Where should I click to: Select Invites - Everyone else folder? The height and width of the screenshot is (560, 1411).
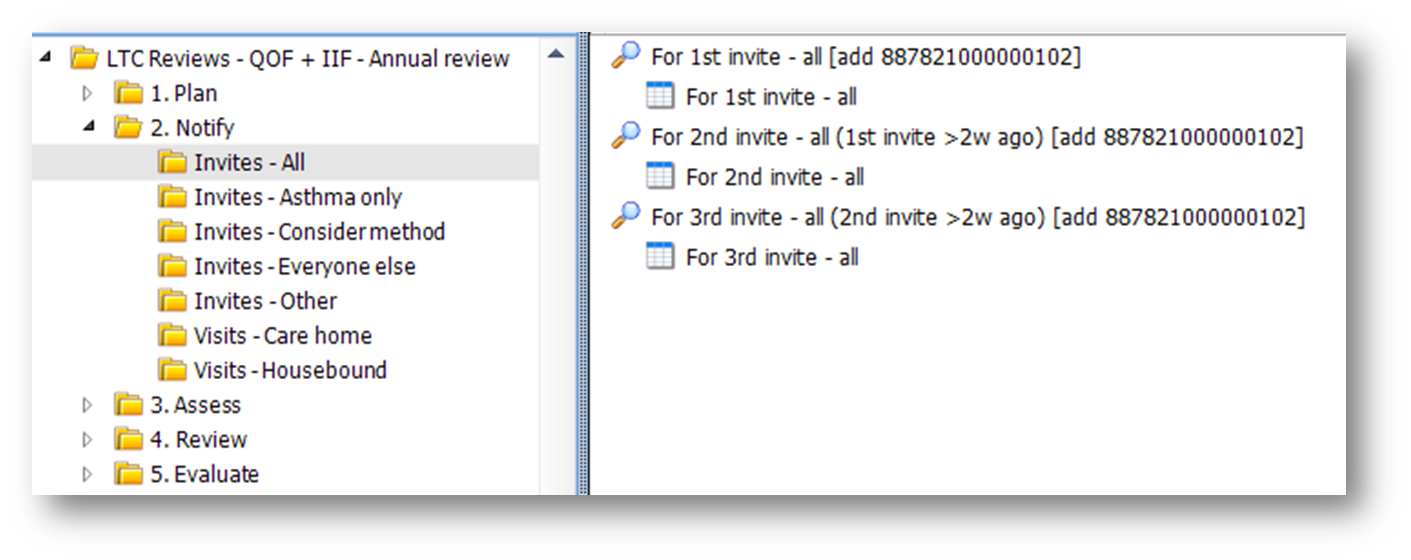pos(304,266)
